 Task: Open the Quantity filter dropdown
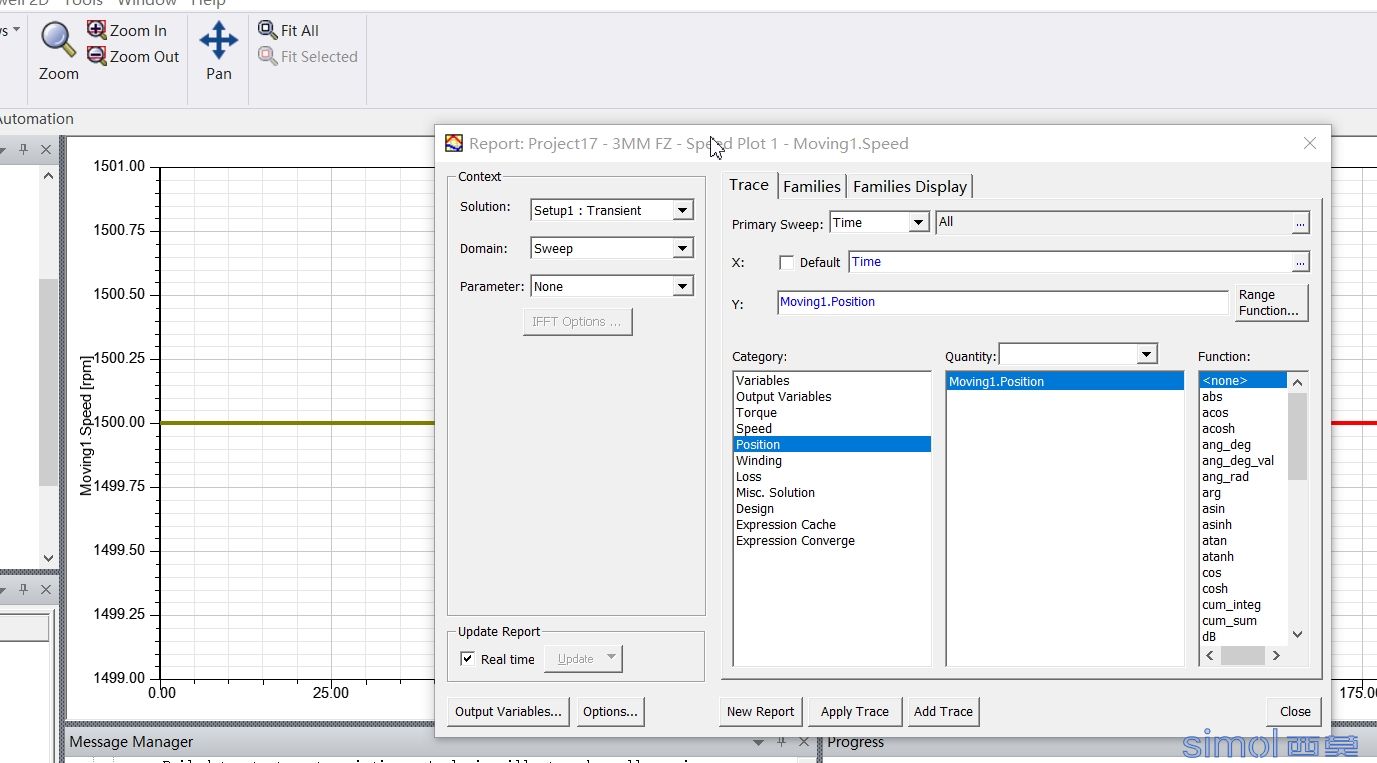[x=1146, y=354]
